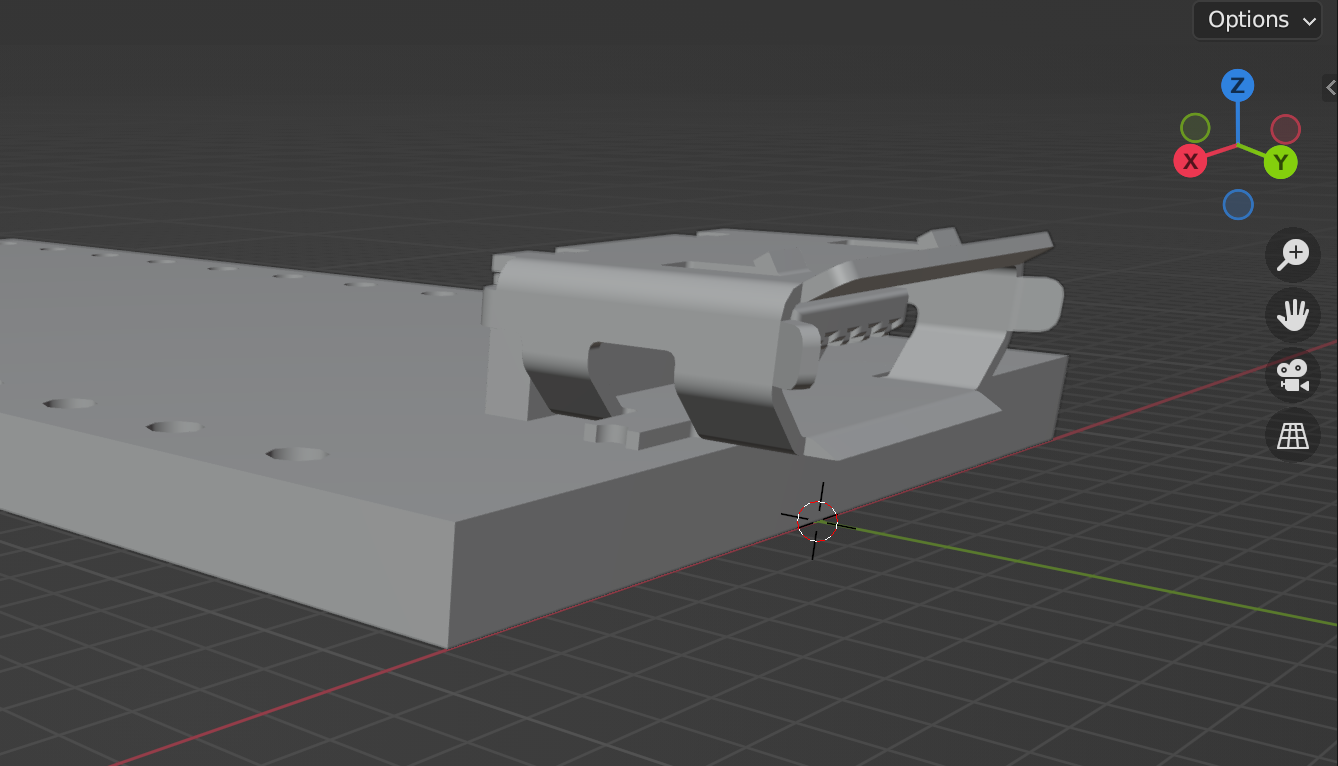
Task: Select the Move/pan hand icon
Action: click(x=1292, y=314)
